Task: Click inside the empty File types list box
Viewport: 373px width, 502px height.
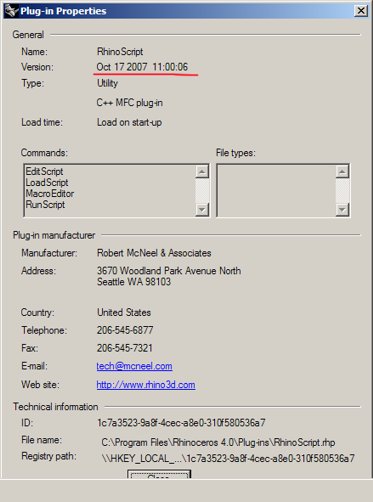Action: click(x=277, y=191)
